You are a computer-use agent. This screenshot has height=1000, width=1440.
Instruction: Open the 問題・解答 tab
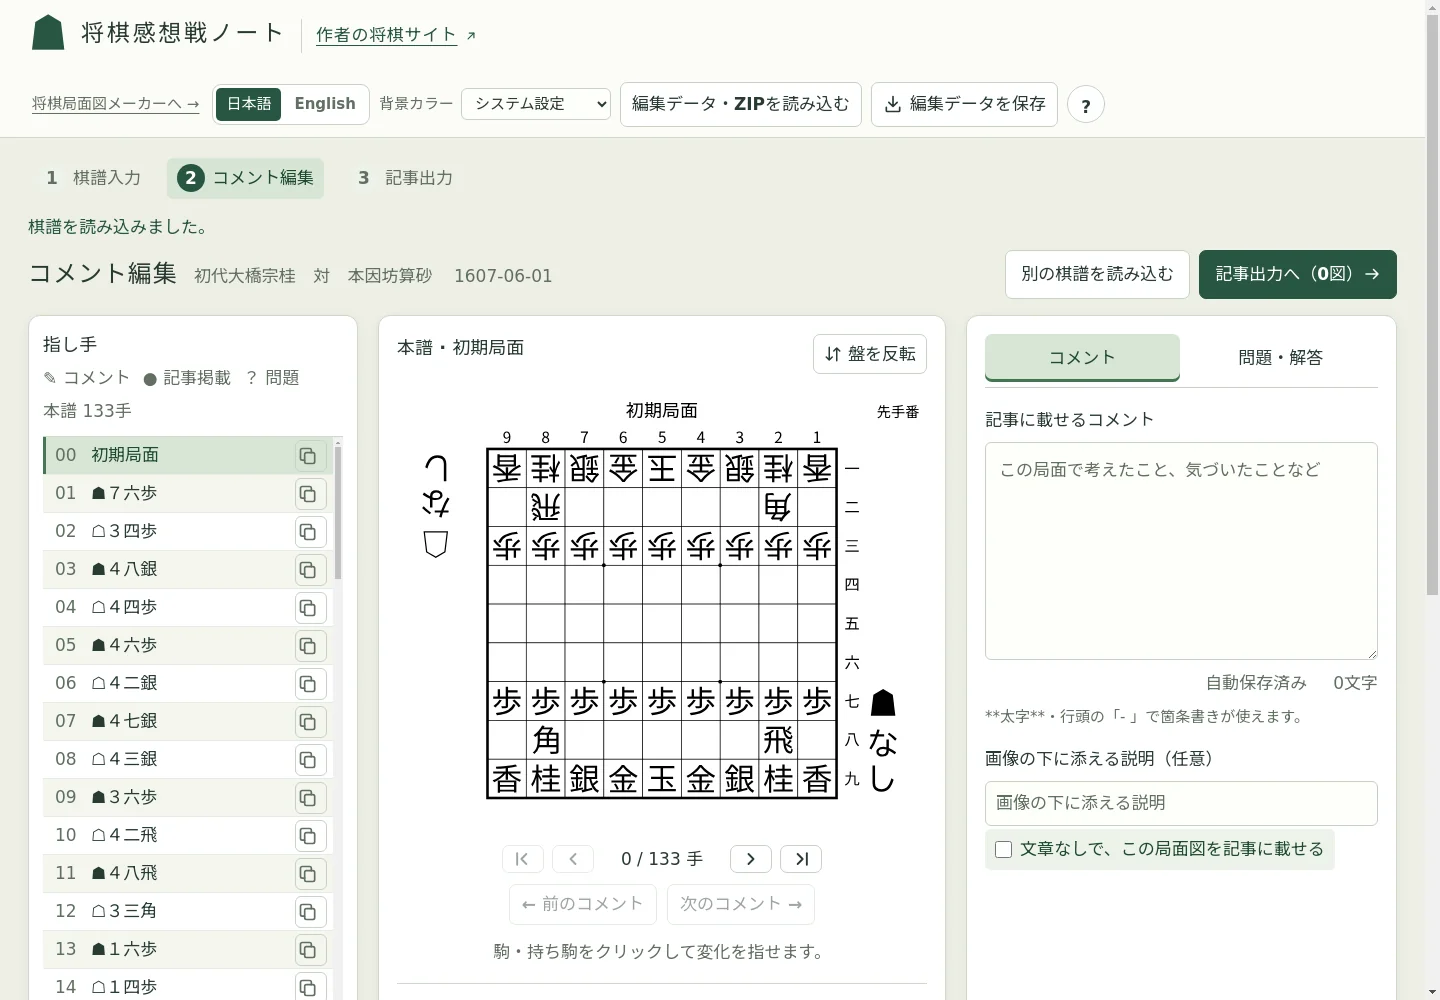pos(1280,358)
